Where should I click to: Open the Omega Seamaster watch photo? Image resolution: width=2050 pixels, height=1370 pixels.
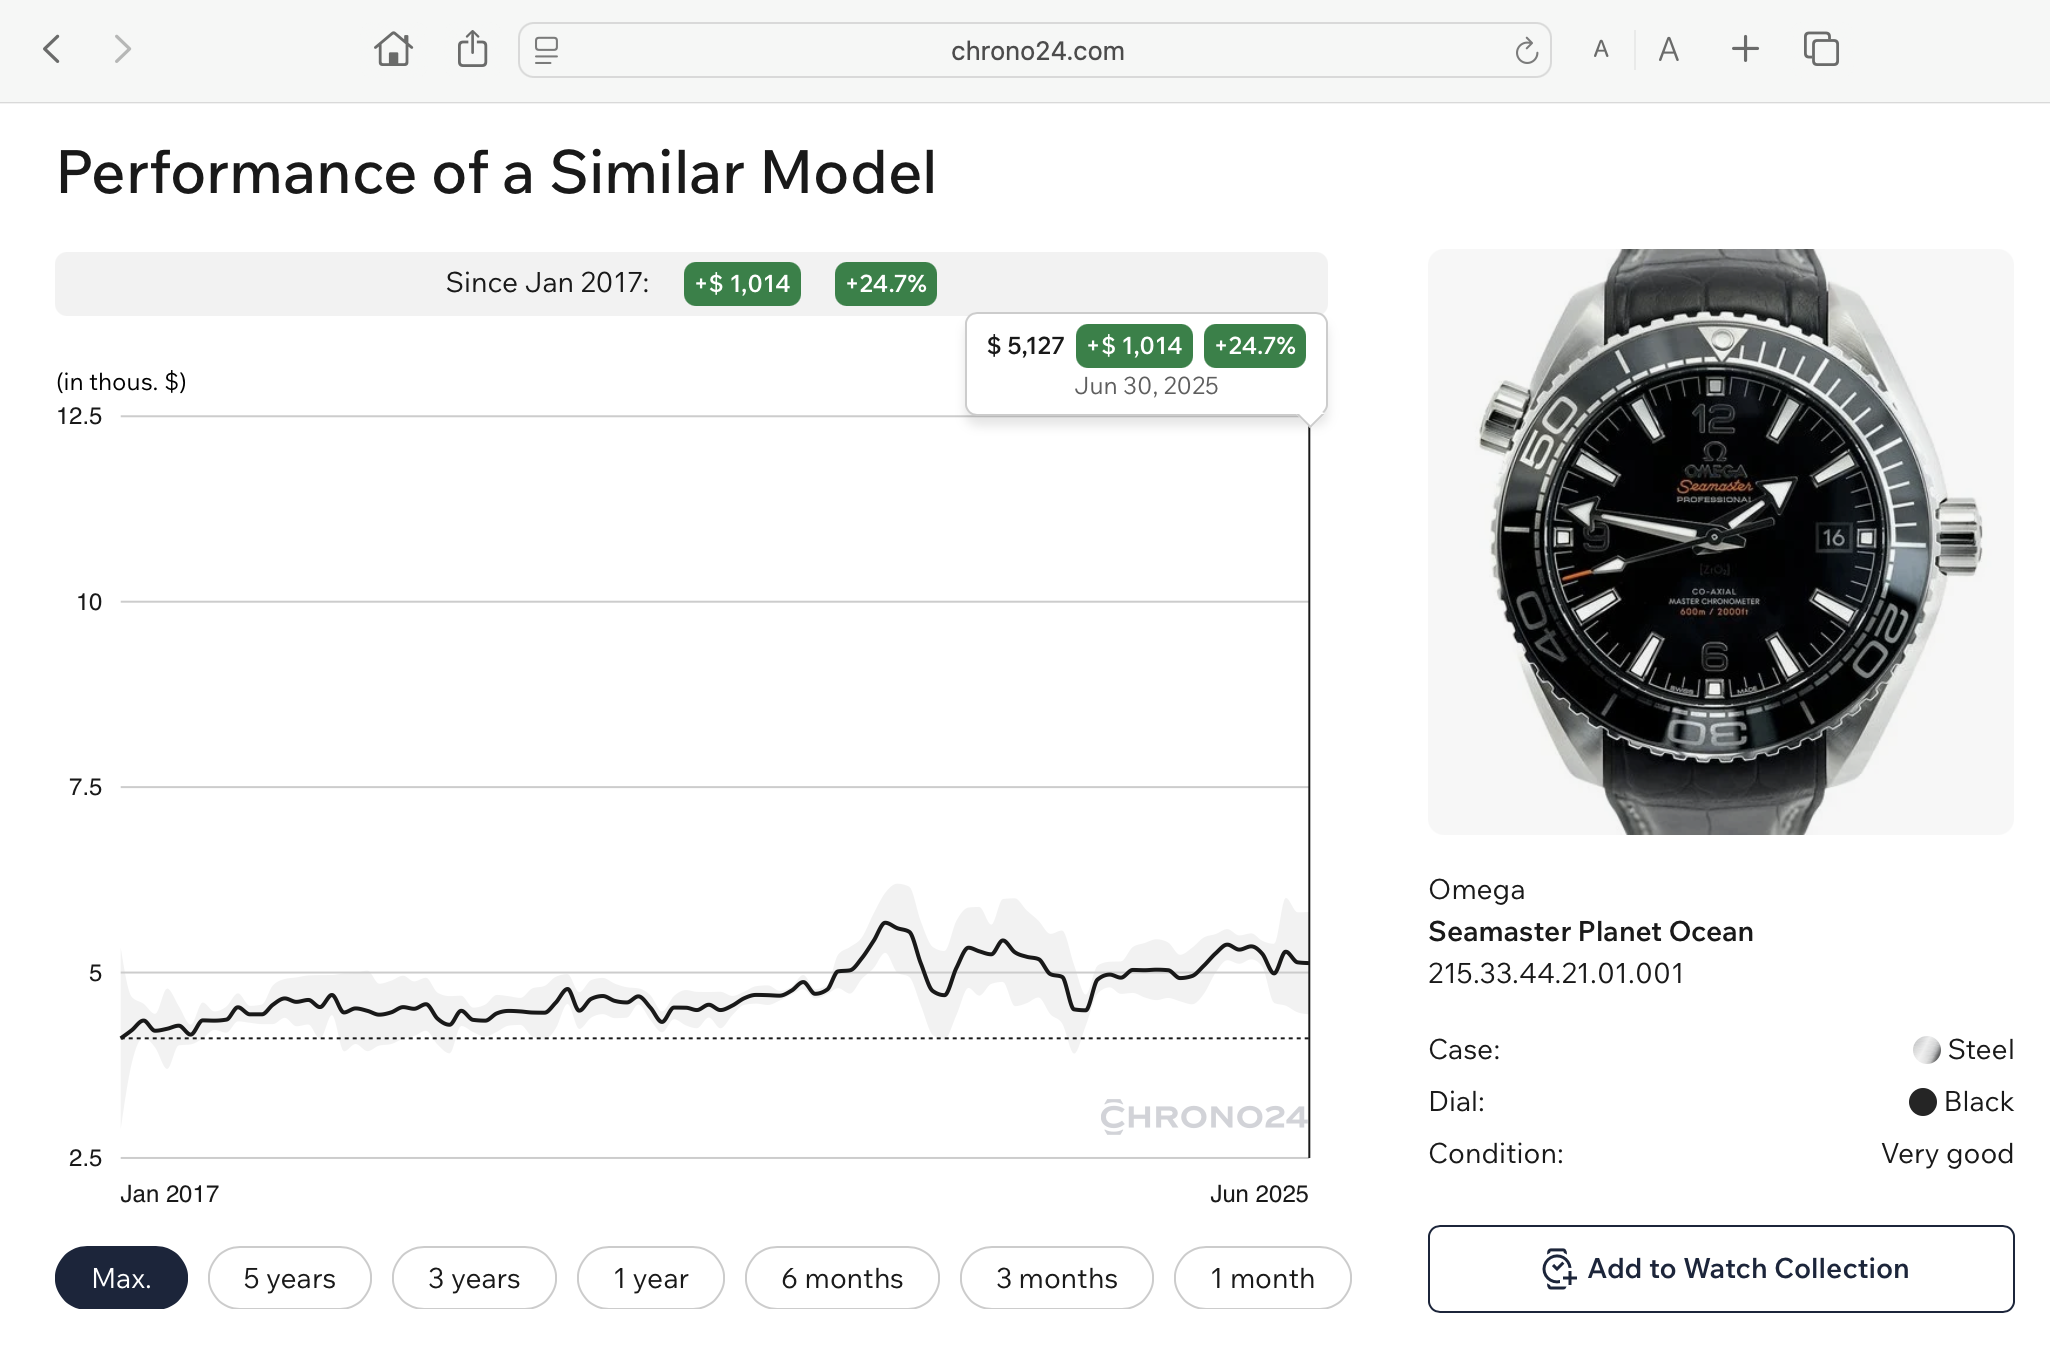click(x=1721, y=541)
